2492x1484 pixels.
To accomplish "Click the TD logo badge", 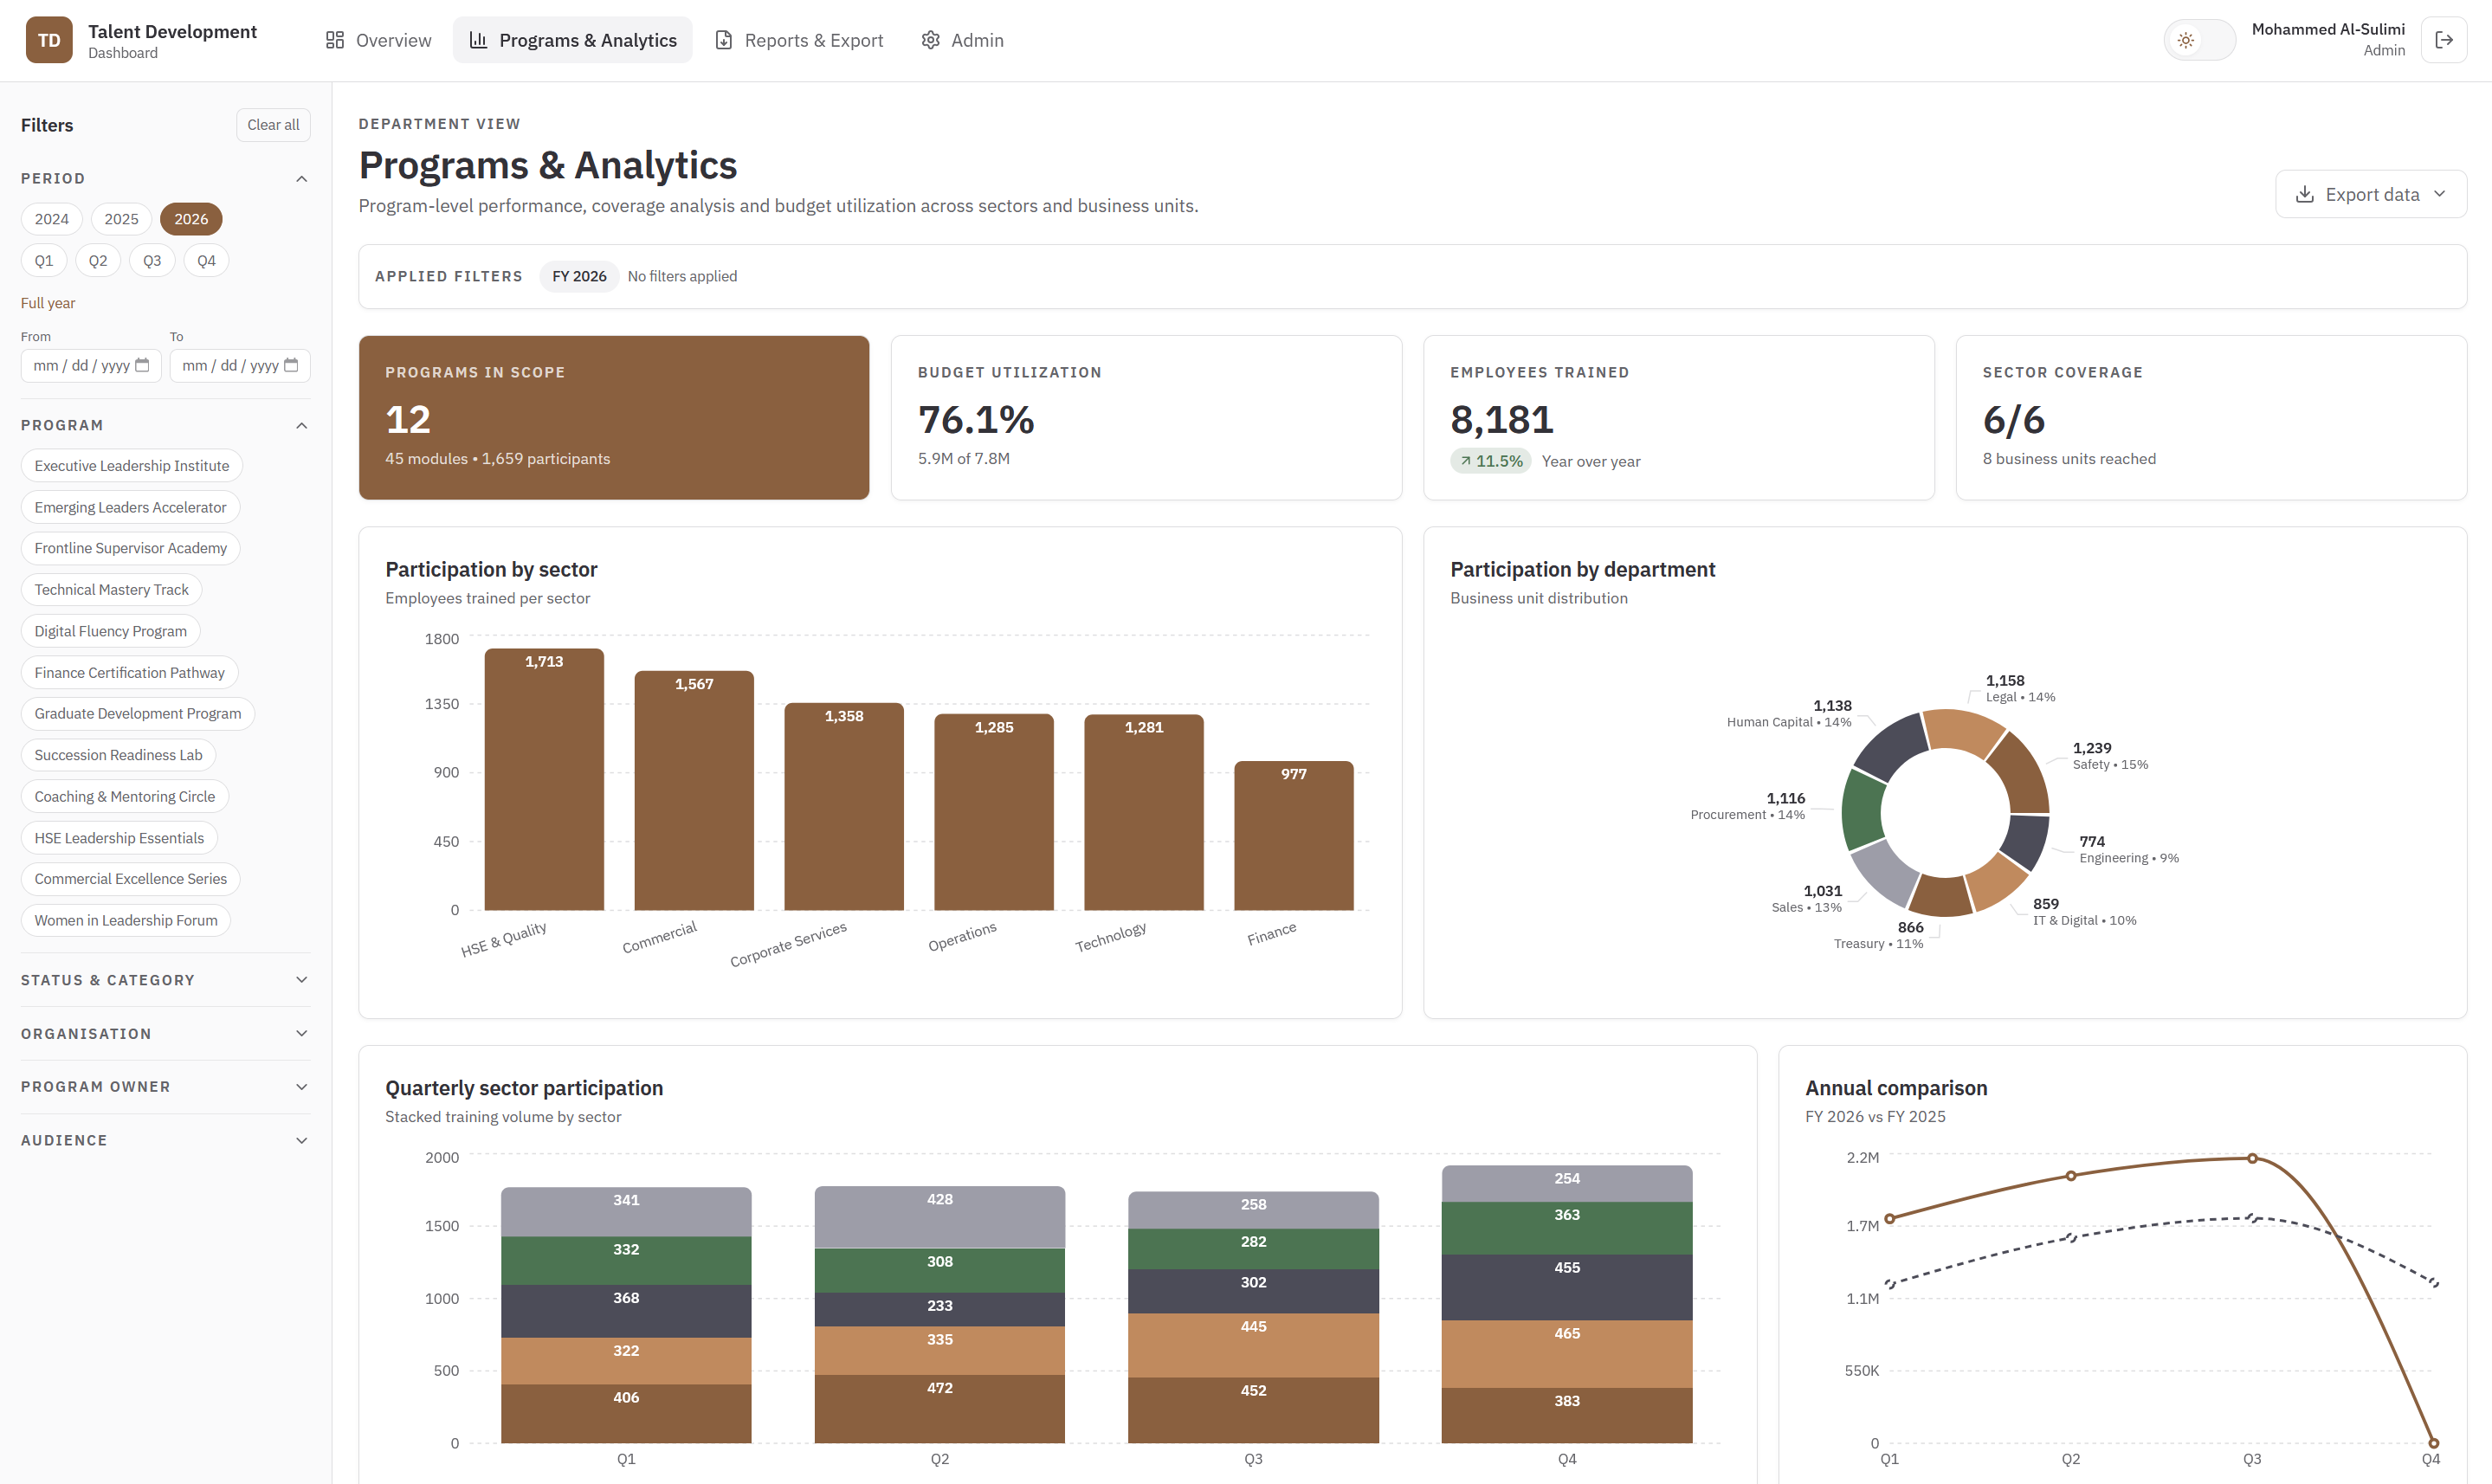I will pos(49,40).
